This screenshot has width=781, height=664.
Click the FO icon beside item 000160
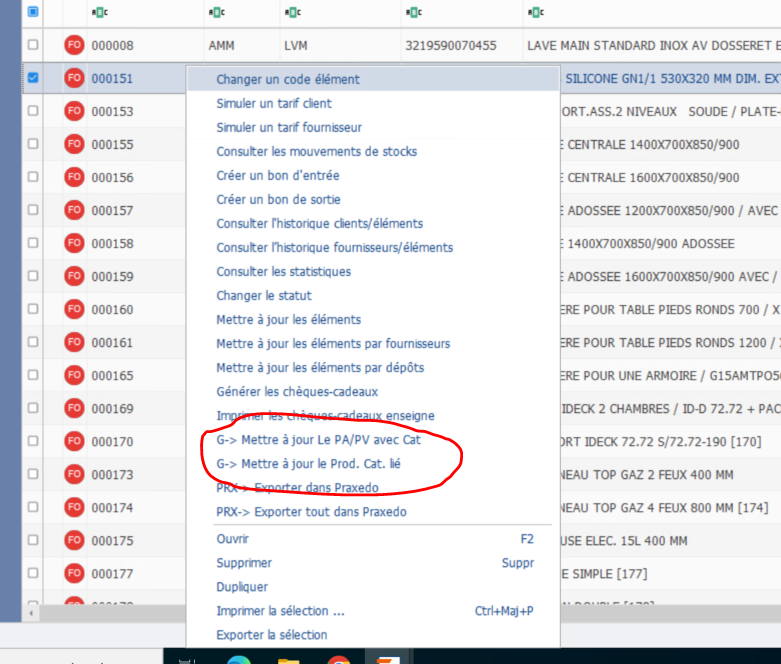[x=74, y=309]
